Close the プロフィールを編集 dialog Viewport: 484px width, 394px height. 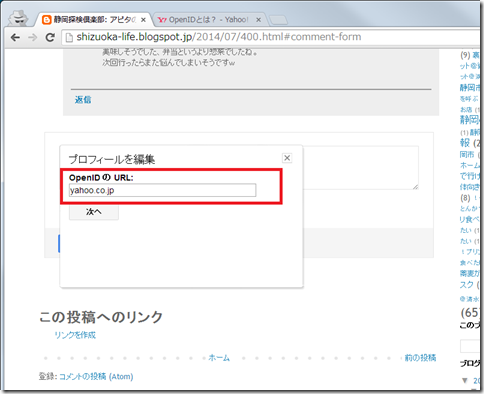click(x=287, y=158)
